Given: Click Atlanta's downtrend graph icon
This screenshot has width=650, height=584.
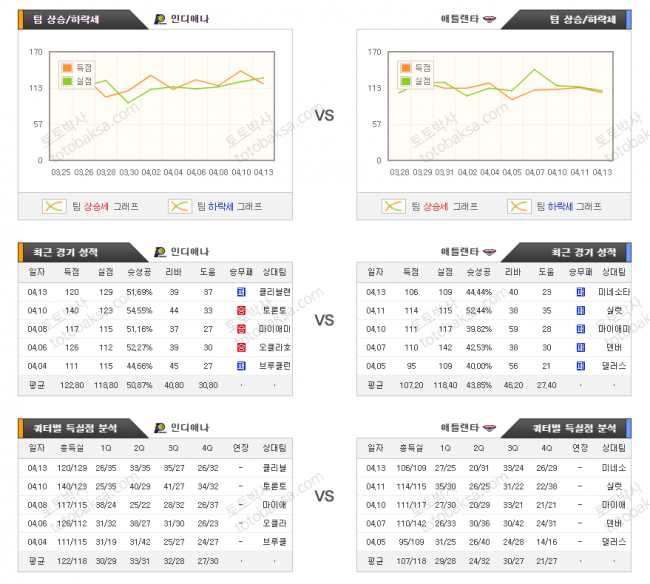Looking at the screenshot, I should (x=519, y=206).
